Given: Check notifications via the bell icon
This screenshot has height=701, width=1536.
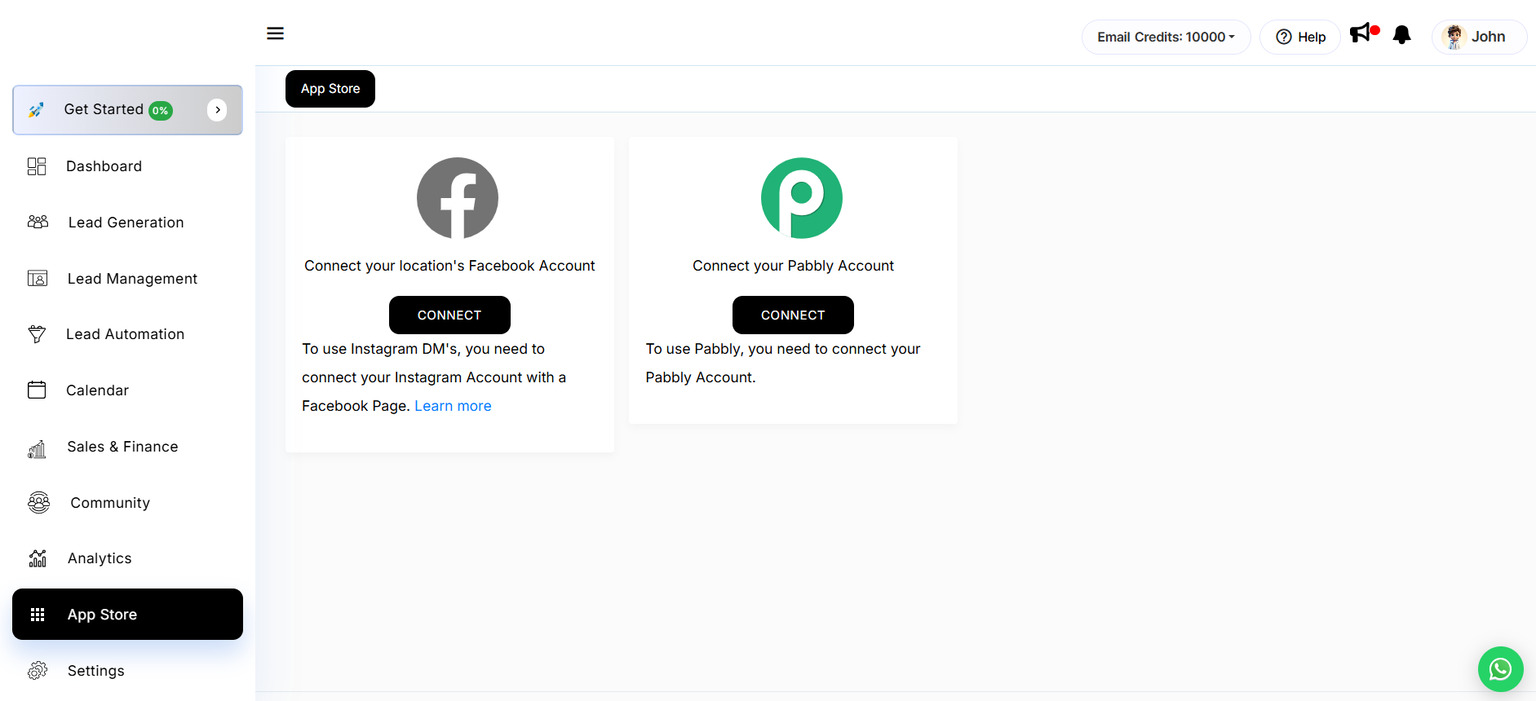Looking at the screenshot, I should [x=1401, y=34].
